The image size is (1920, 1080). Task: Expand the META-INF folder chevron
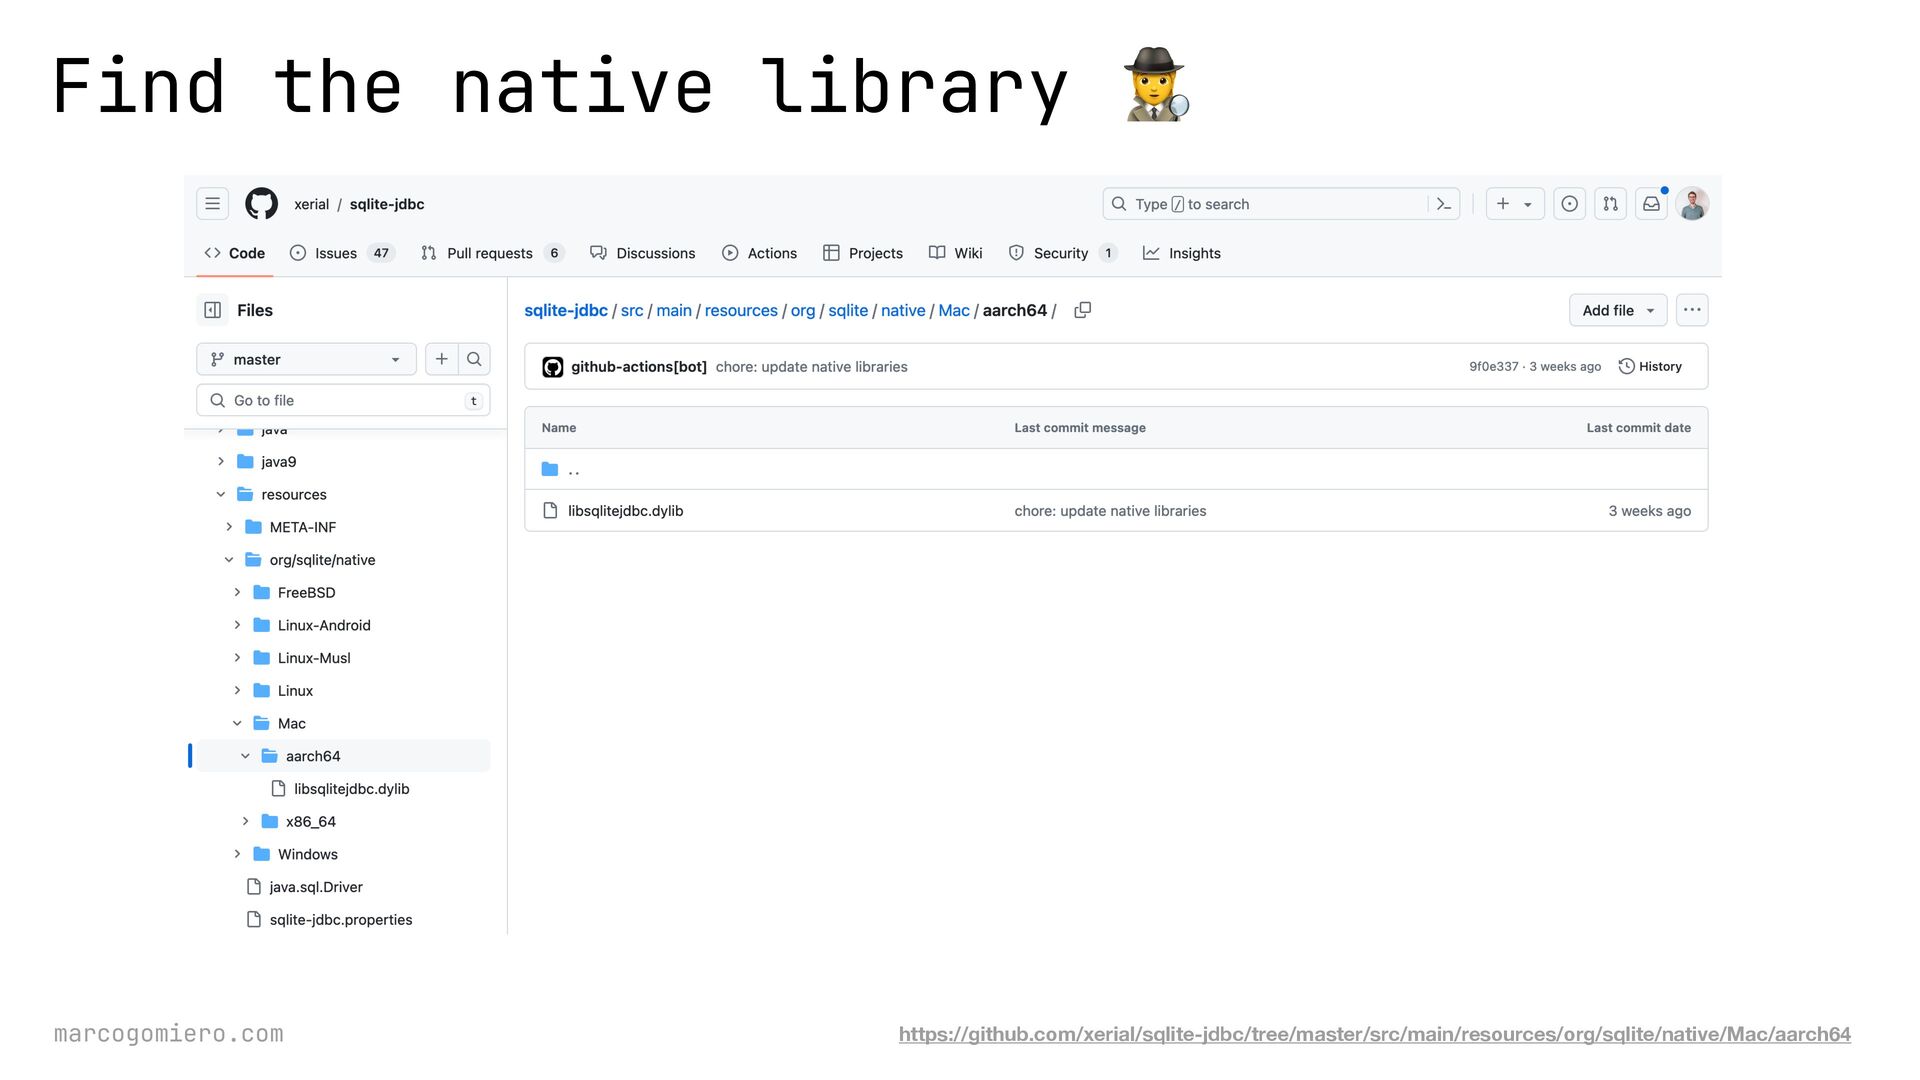coord(229,527)
